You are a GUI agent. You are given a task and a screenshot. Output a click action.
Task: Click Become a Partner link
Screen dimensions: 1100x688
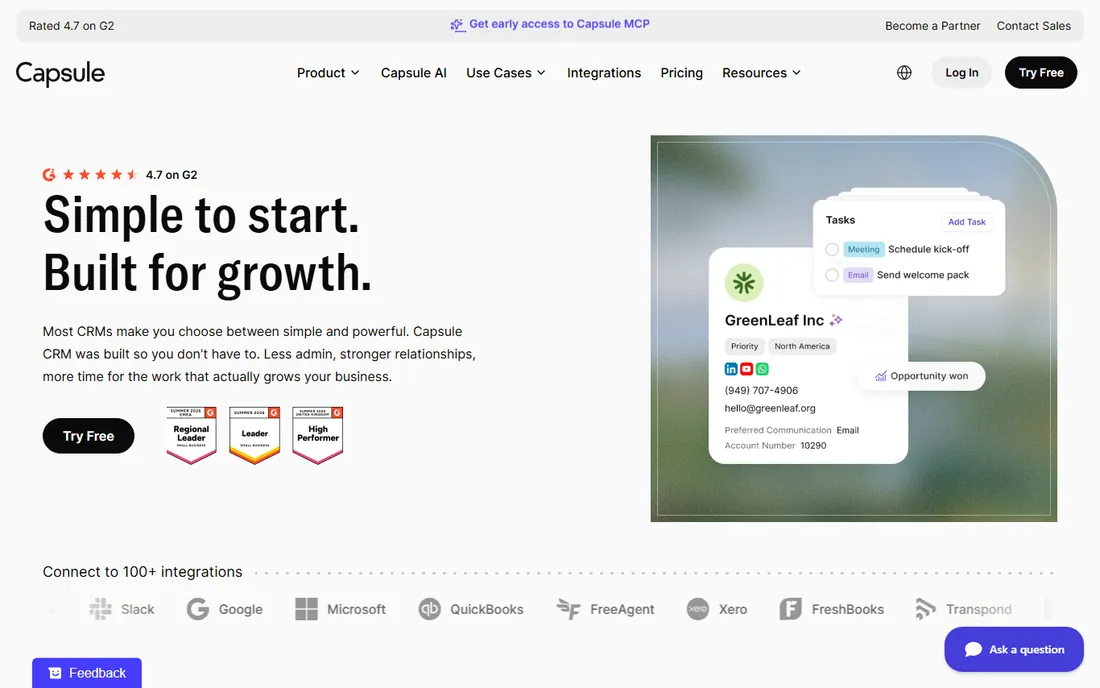tap(932, 26)
